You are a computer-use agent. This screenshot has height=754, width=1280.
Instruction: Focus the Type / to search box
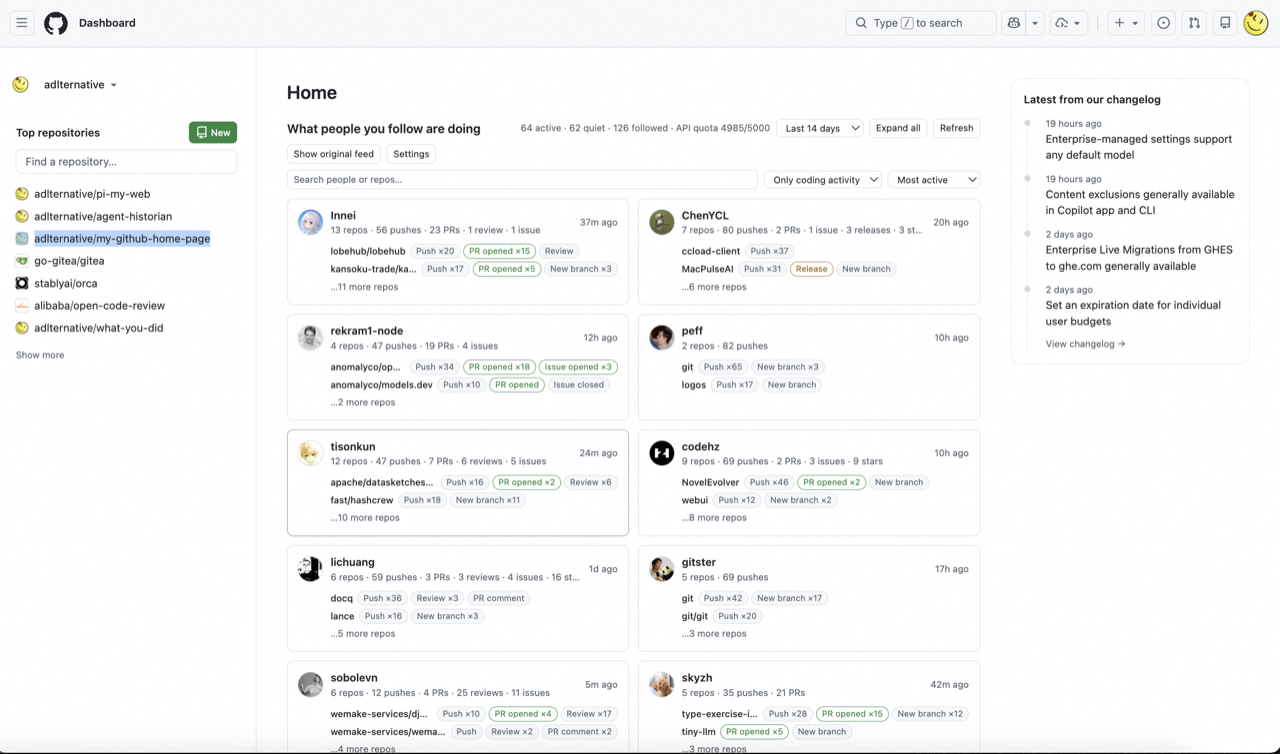coord(921,23)
